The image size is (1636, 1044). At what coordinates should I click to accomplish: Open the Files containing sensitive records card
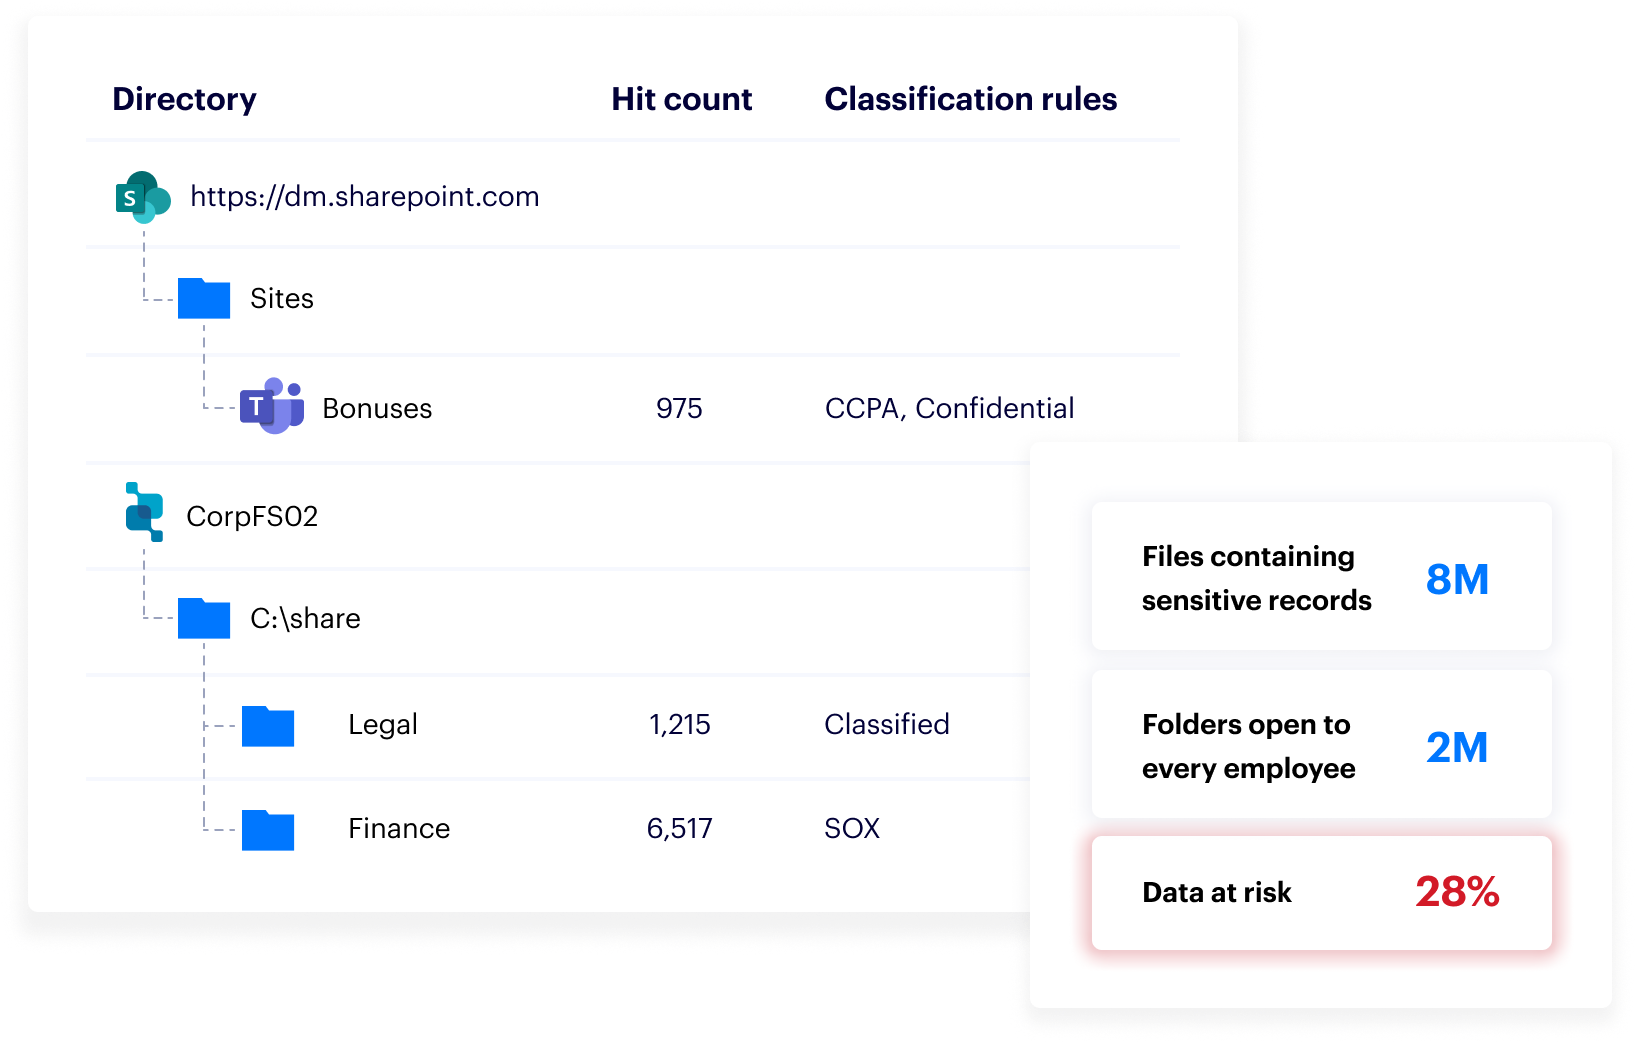click(x=1321, y=577)
